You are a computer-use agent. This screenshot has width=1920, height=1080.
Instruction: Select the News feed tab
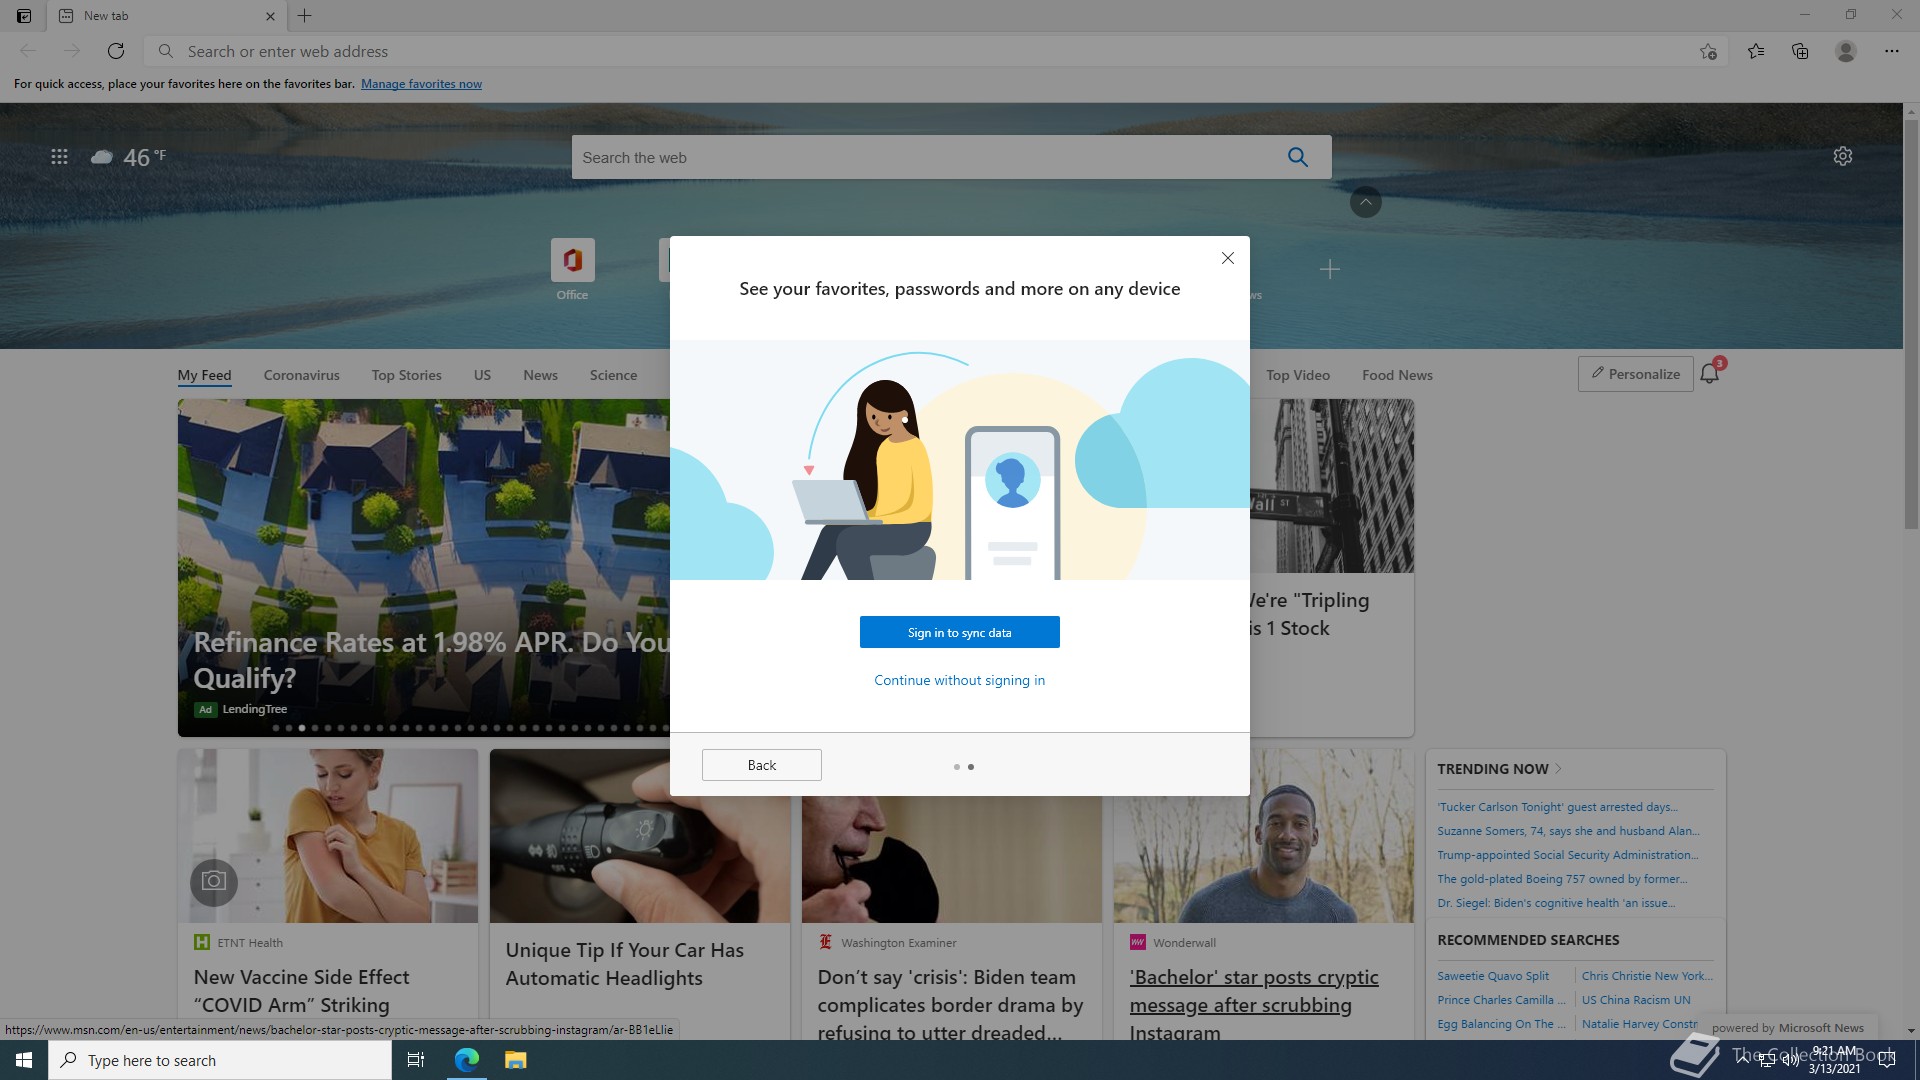[x=540, y=375]
